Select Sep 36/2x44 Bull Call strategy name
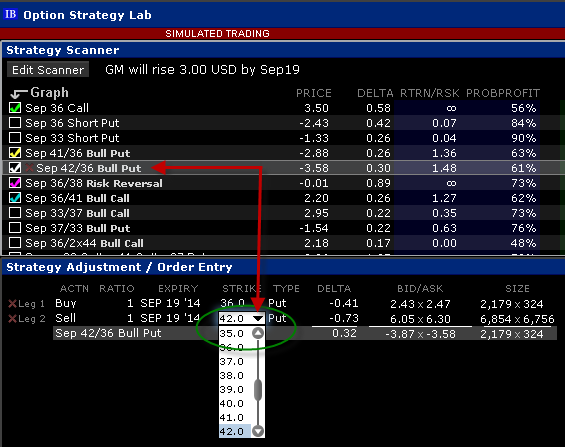The width and height of the screenshot is (565, 447). (x=84, y=243)
